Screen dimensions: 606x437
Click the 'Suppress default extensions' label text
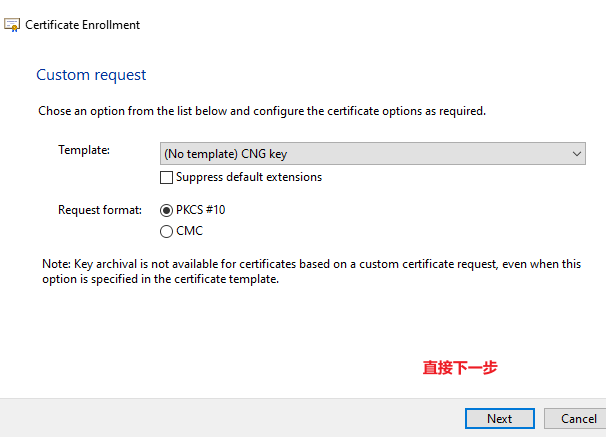click(249, 177)
